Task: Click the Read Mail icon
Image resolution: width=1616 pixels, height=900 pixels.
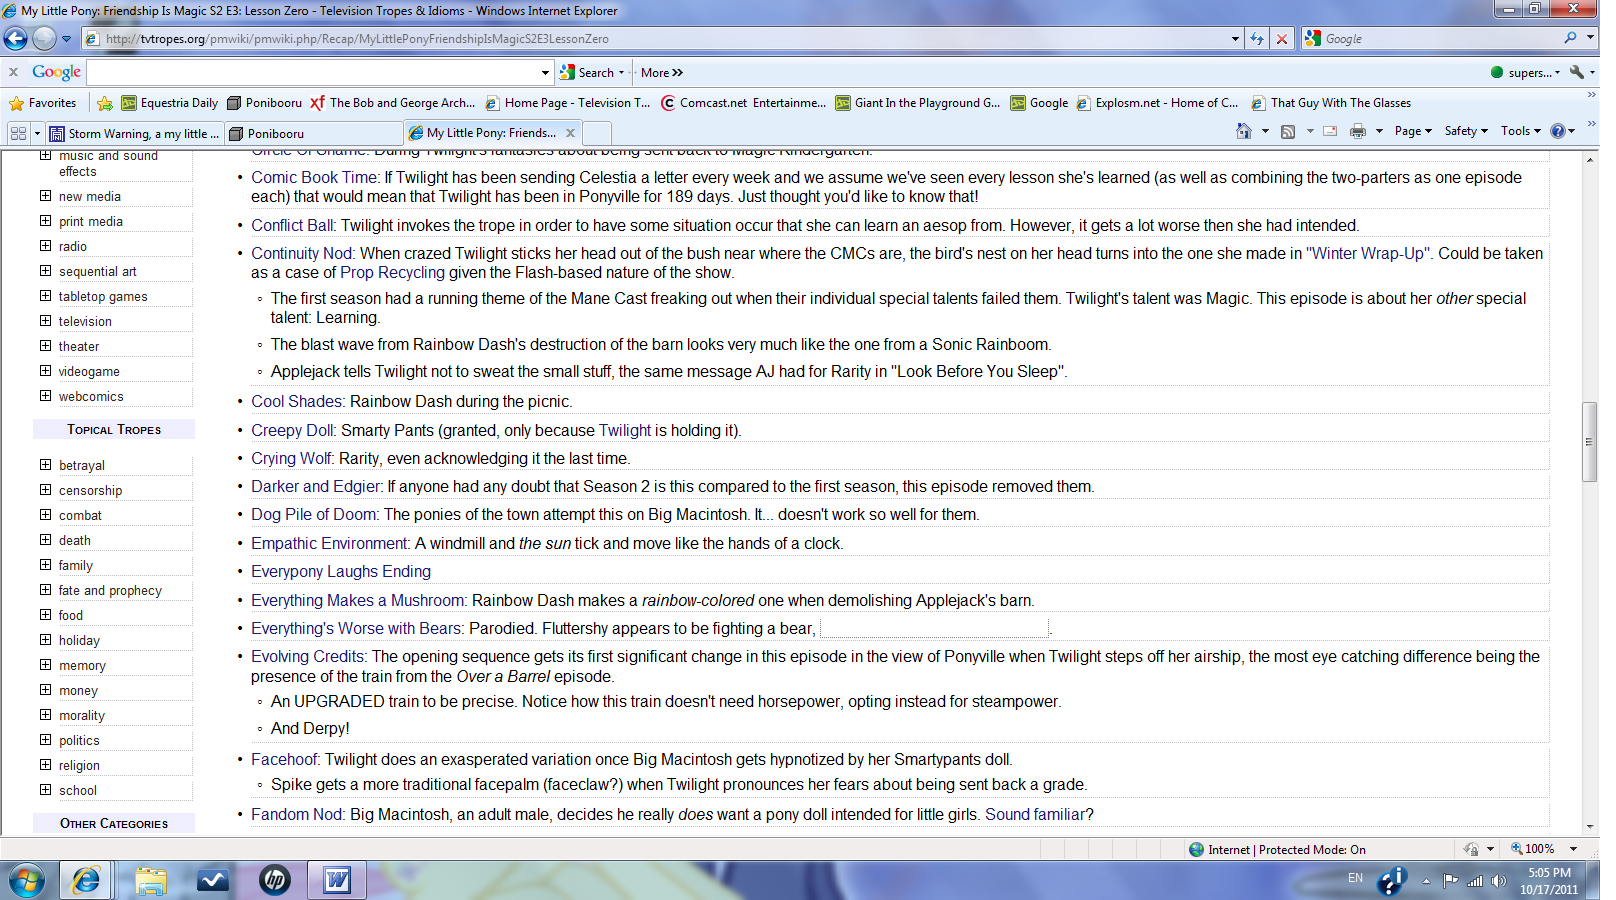Action: coord(1330,131)
